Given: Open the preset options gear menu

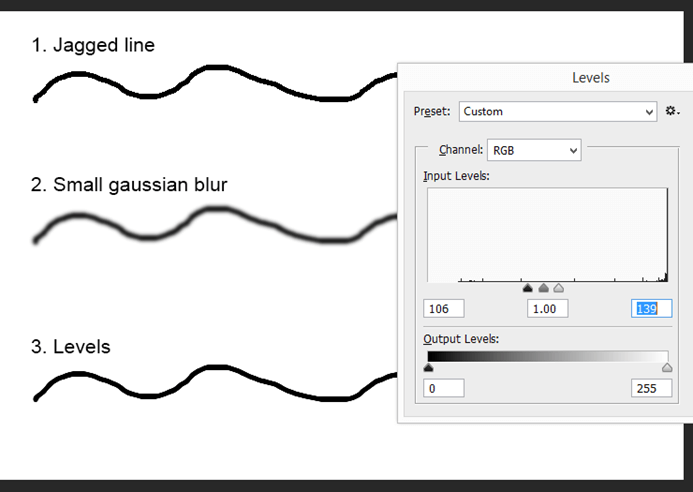Looking at the screenshot, I should tap(672, 111).
